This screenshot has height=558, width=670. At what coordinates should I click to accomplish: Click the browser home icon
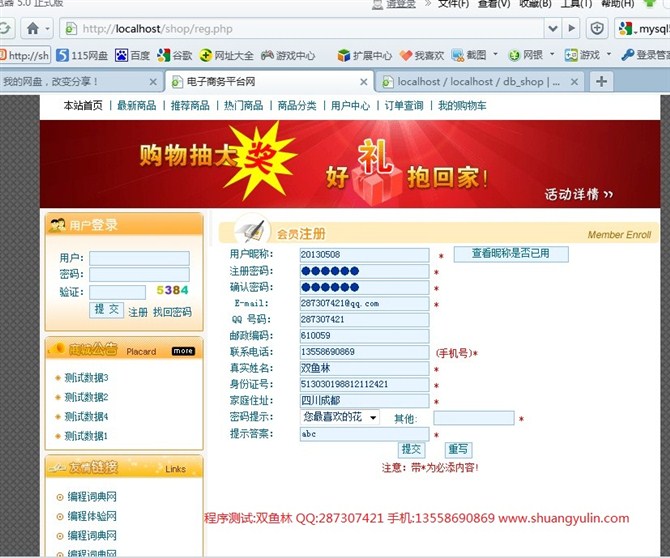click(32, 29)
